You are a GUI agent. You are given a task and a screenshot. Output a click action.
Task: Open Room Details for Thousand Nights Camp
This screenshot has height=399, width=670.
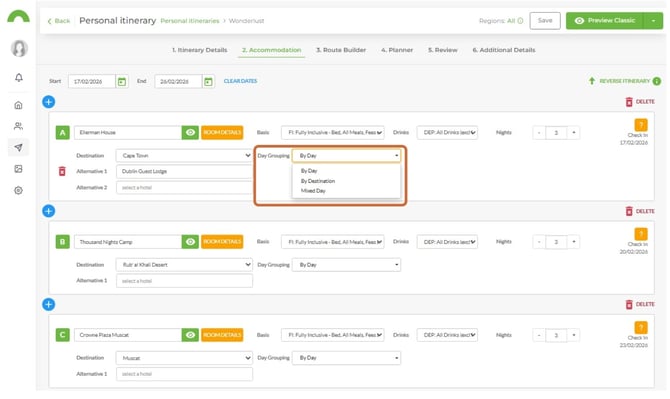click(x=222, y=242)
